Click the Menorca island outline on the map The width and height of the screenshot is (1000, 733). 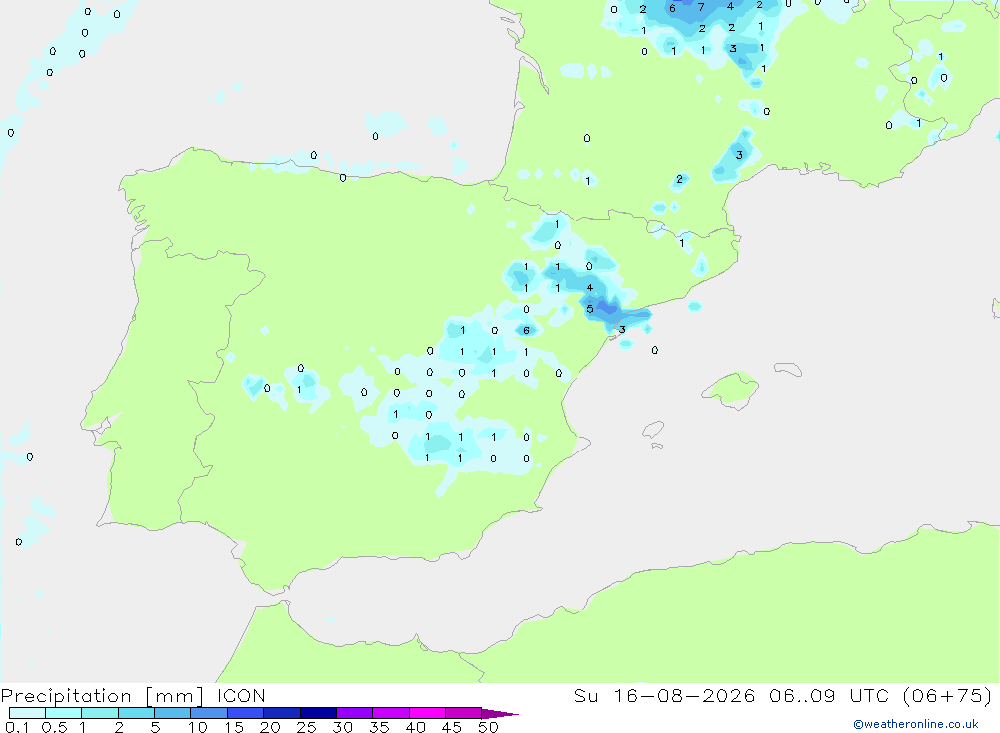(788, 369)
